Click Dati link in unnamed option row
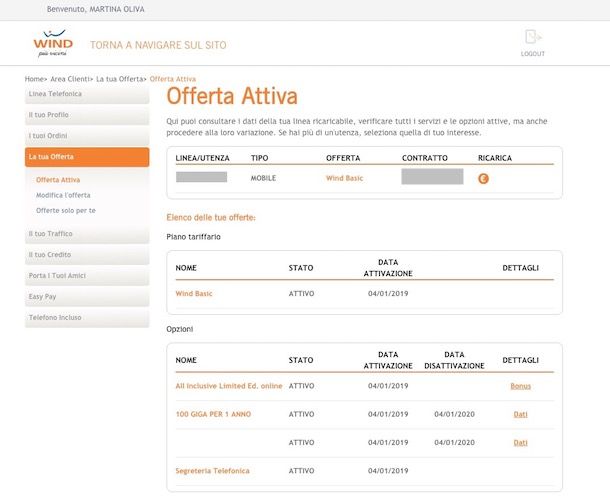The height and width of the screenshot is (500, 610). (x=521, y=443)
